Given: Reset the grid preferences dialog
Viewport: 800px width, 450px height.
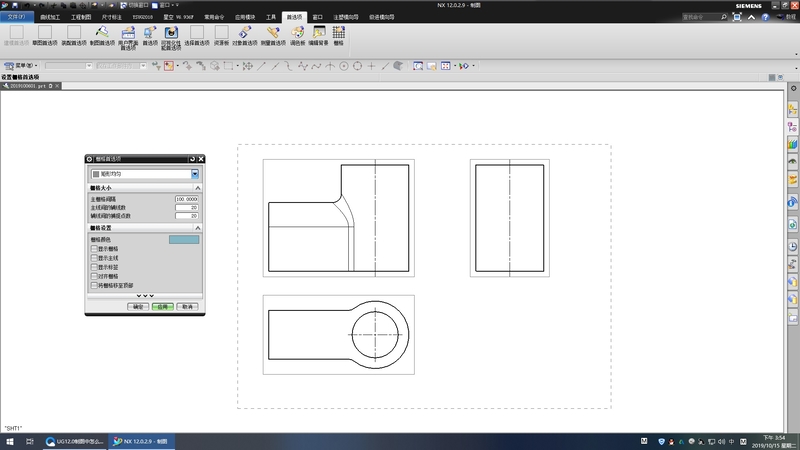Looking at the screenshot, I should [192, 159].
